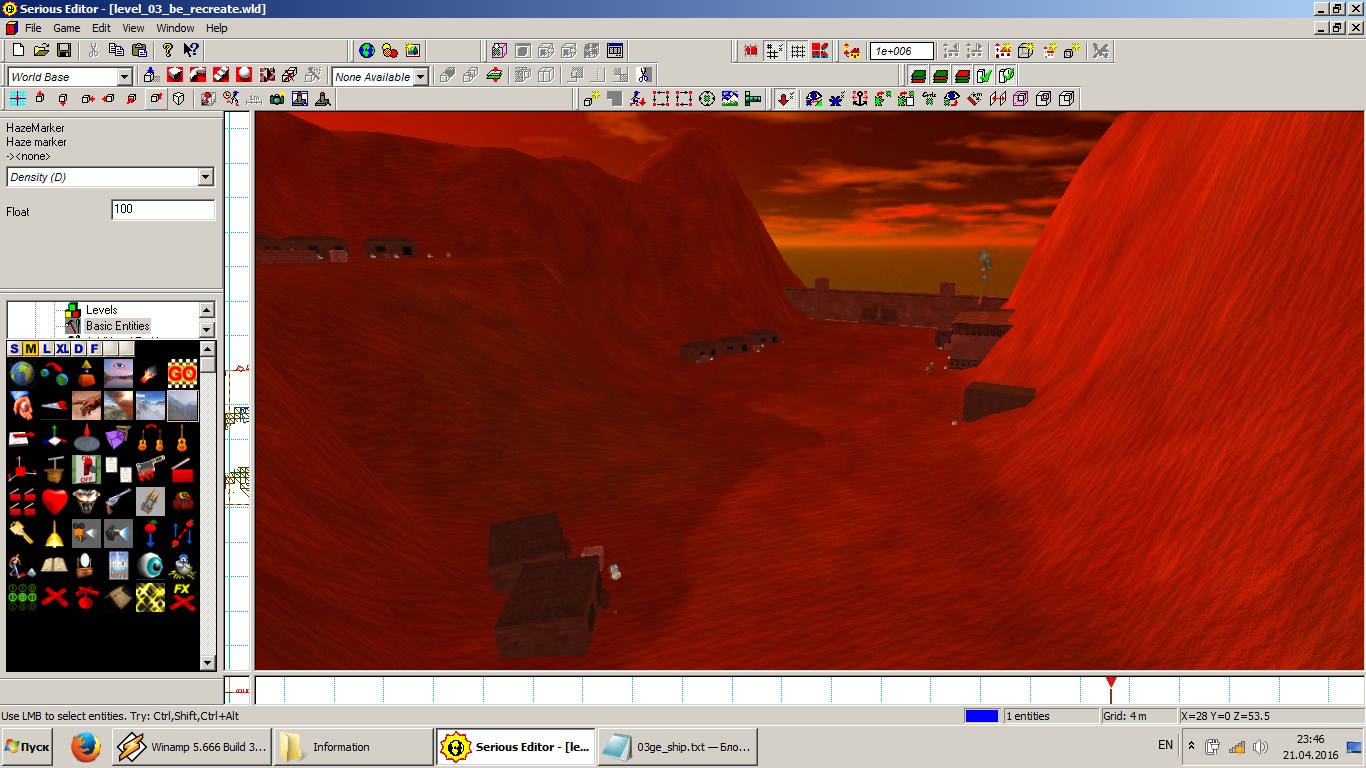Click the Float value field showing 100
The width and height of the screenshot is (1366, 768).
163,209
